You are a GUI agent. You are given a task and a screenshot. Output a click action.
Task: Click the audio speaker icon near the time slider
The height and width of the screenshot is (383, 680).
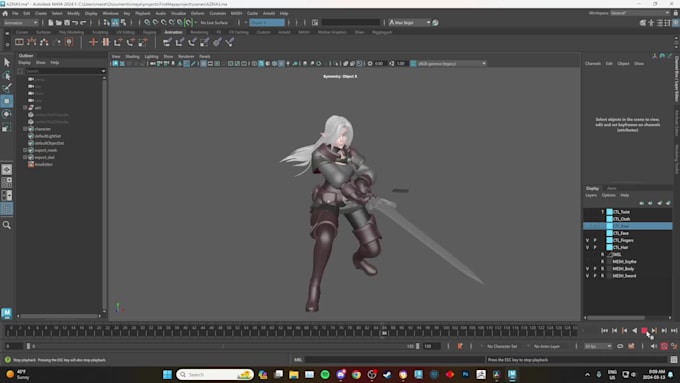(654, 346)
